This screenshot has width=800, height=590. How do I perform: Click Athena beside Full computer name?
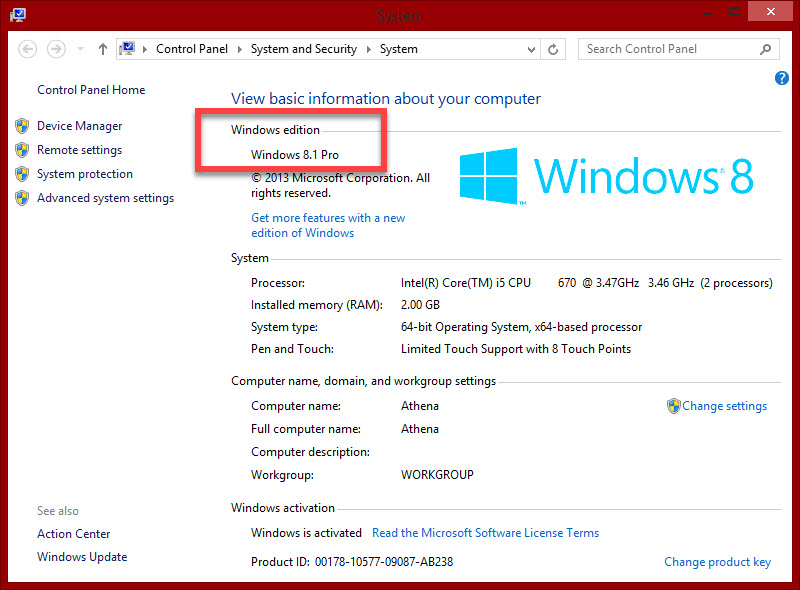click(x=419, y=429)
